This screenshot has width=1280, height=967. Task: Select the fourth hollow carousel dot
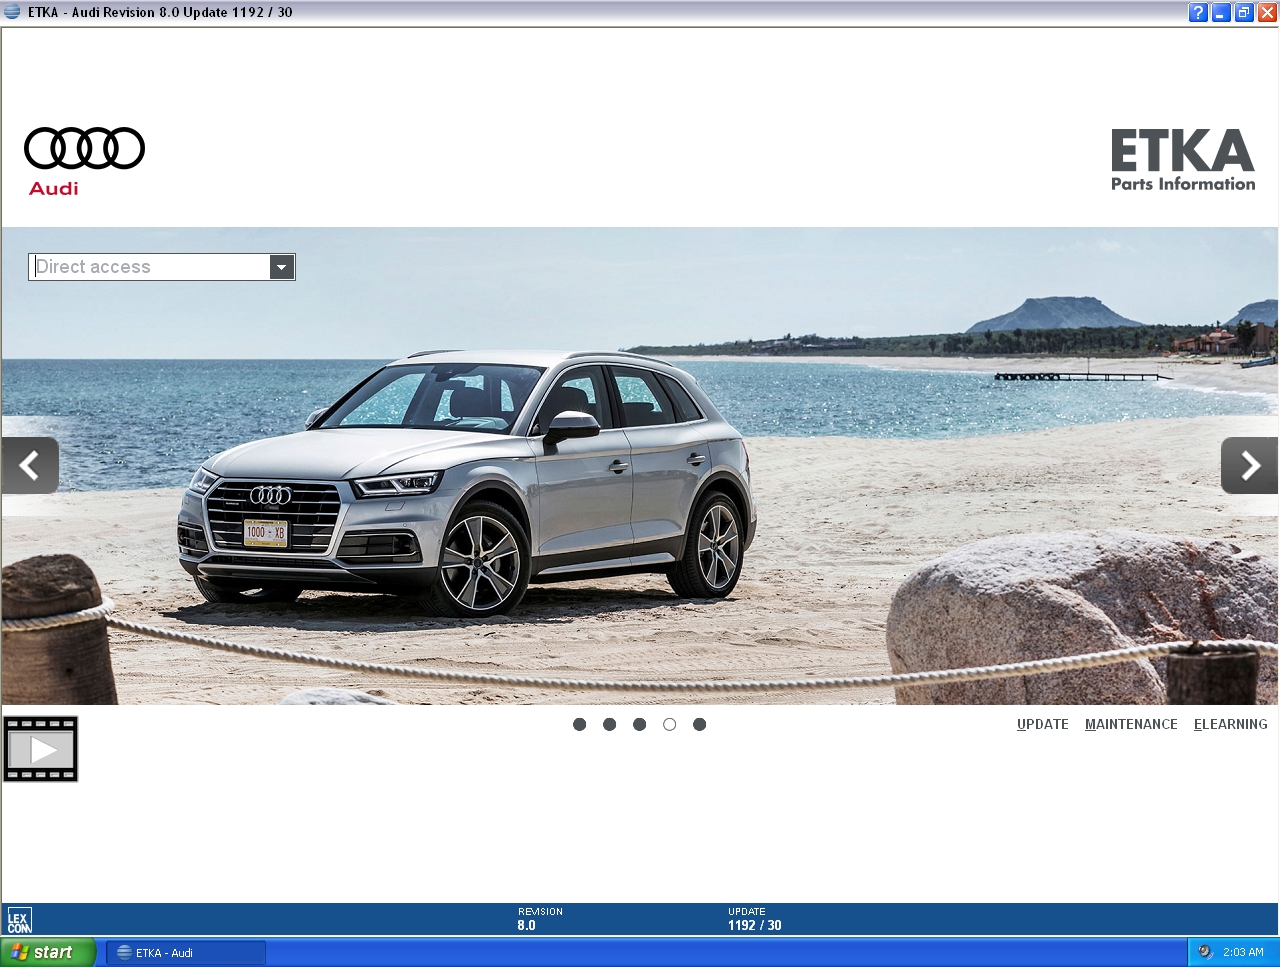(669, 724)
